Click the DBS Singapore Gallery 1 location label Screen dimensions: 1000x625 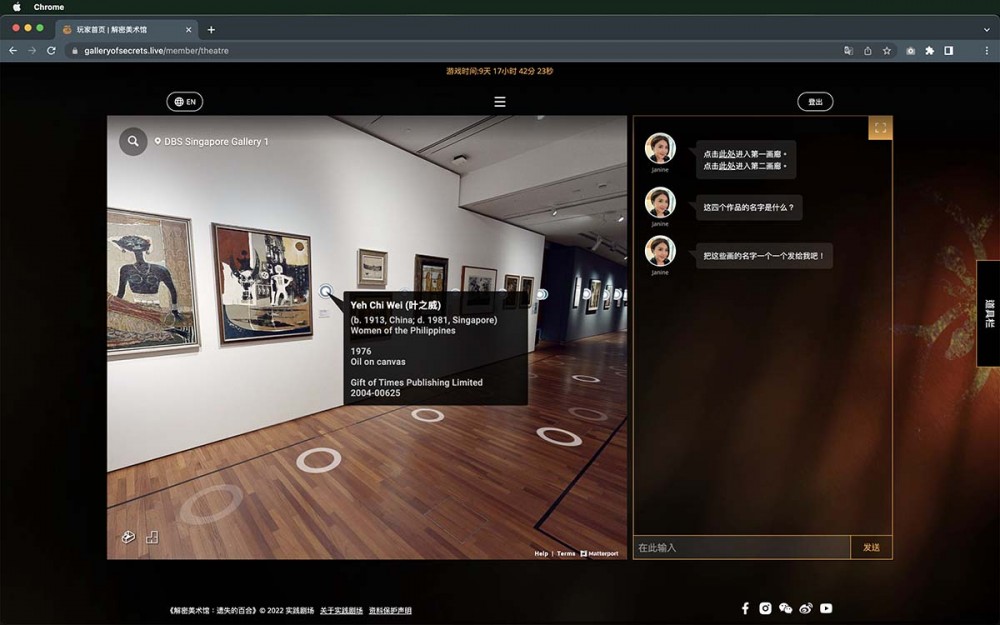[x=212, y=142]
